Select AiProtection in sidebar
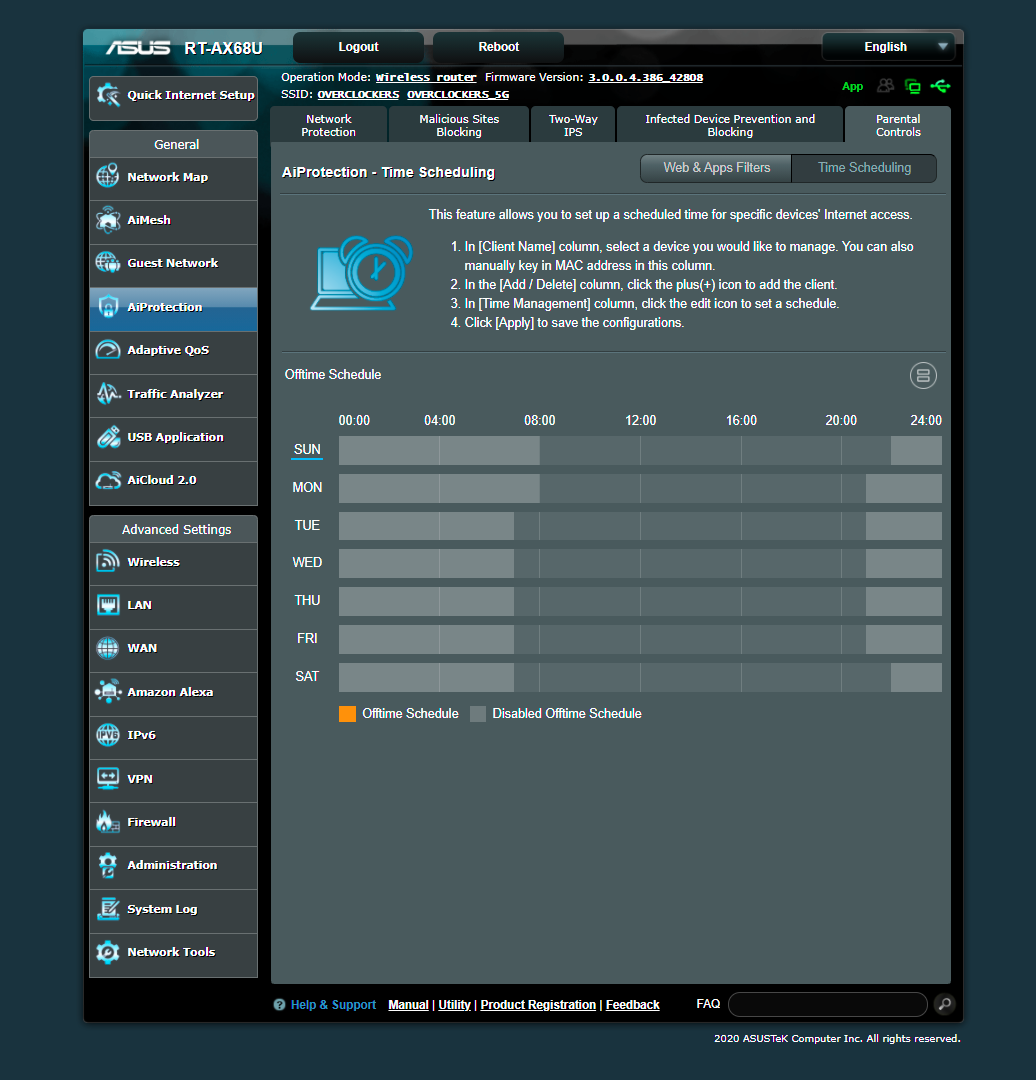Screen dimensions: 1036x1080 point(173,308)
